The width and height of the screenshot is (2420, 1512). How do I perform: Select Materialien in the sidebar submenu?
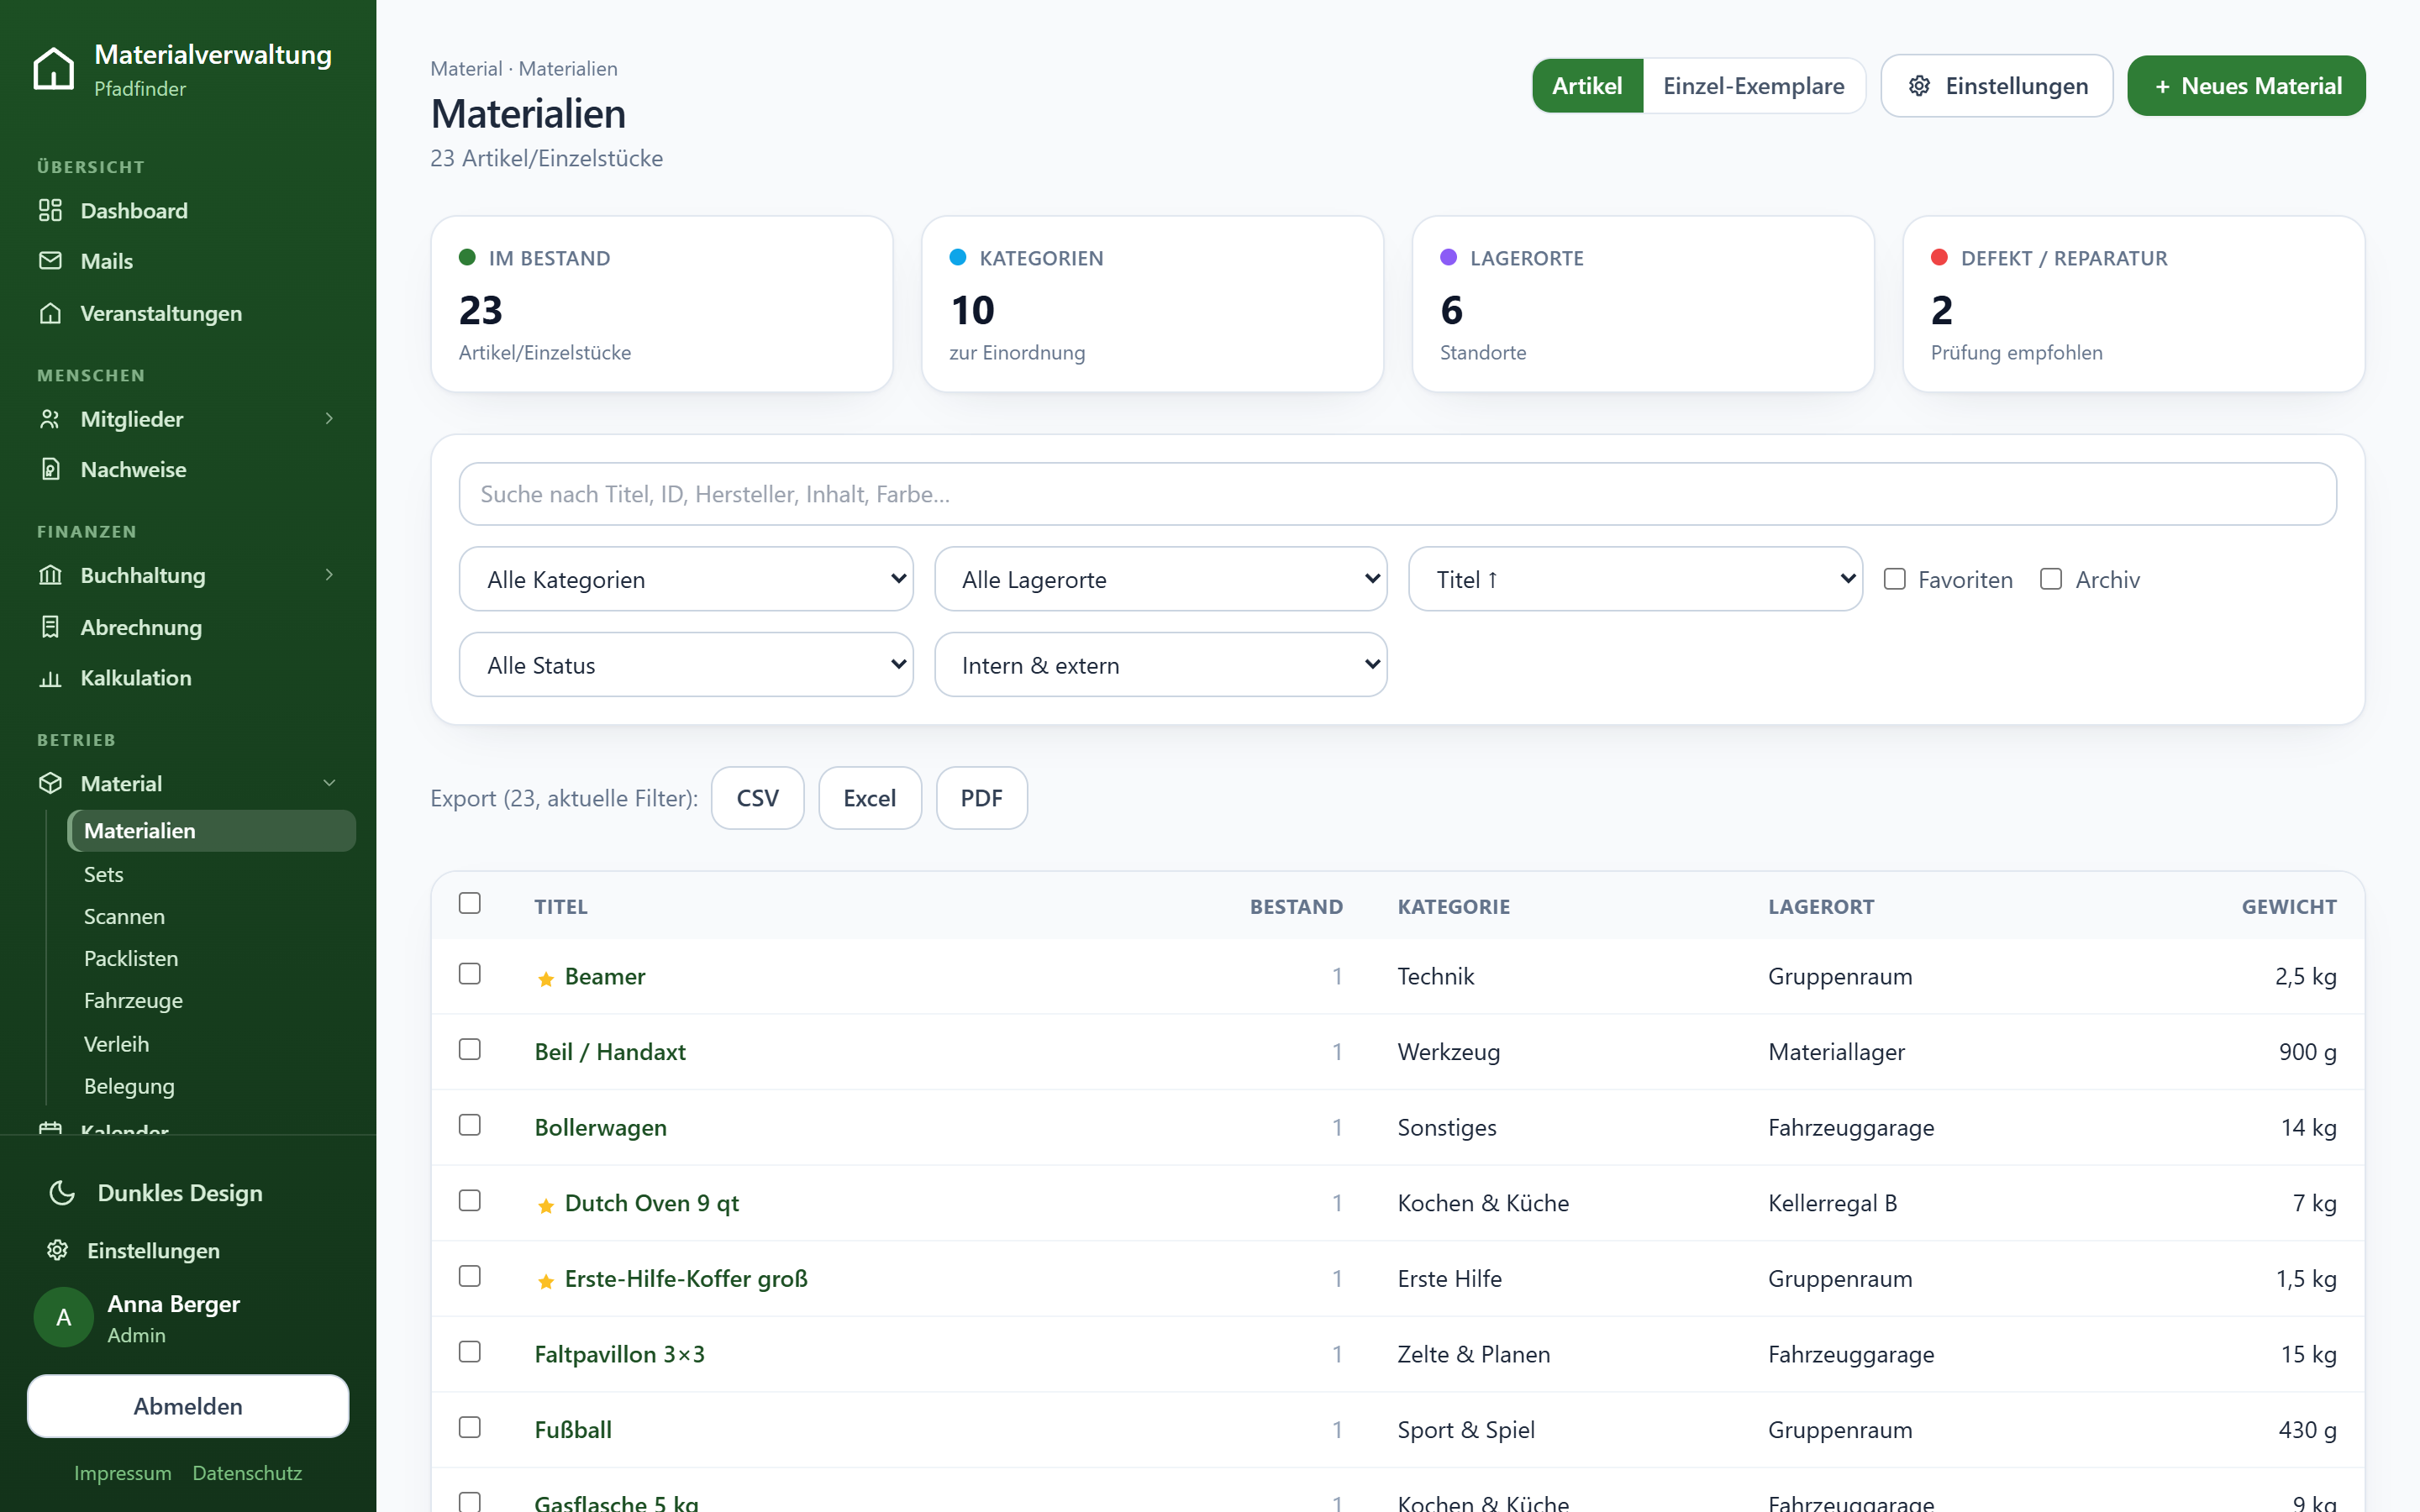coord(211,831)
